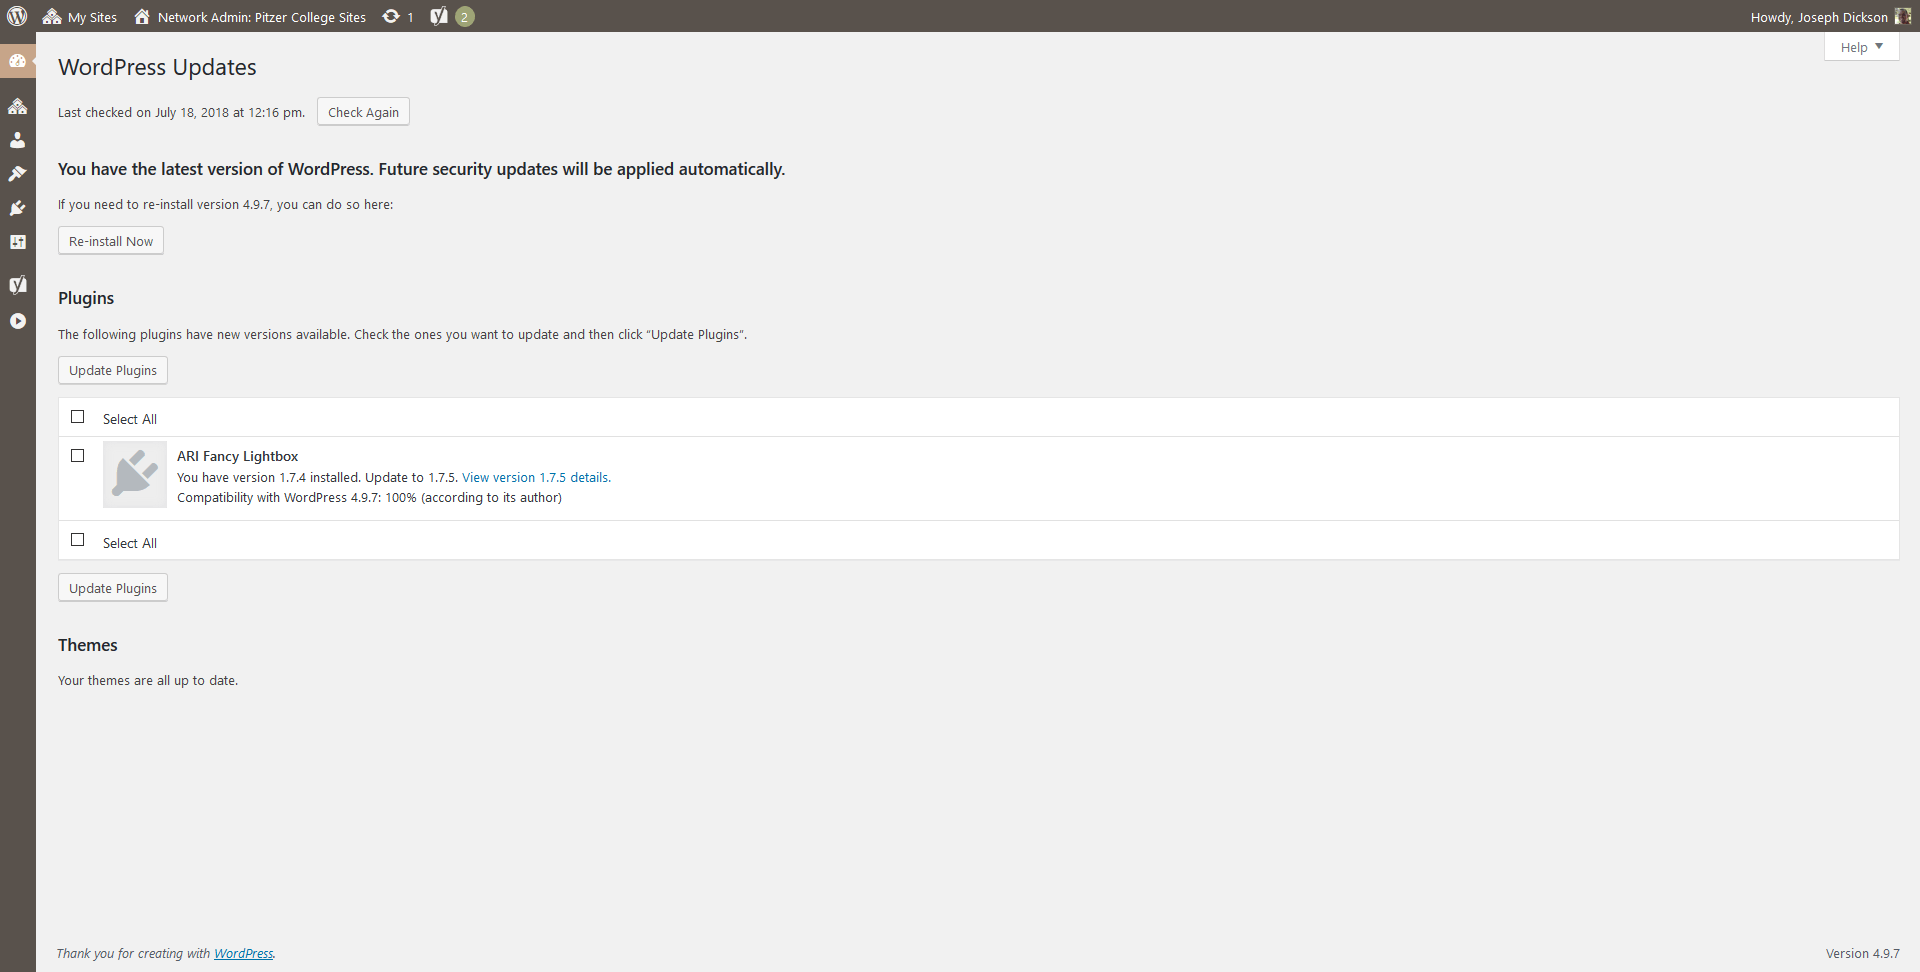The image size is (1920, 972).
Task: Check the top Select All checkbox
Action: (78, 417)
